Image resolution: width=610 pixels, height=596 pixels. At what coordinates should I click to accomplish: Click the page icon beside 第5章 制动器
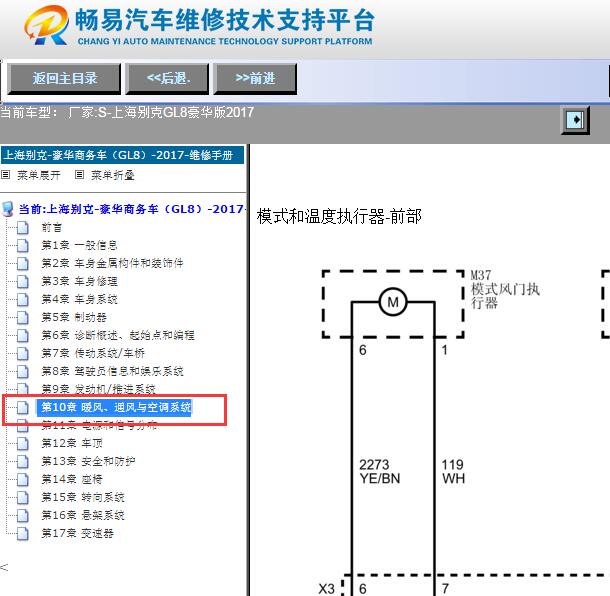click(23, 317)
